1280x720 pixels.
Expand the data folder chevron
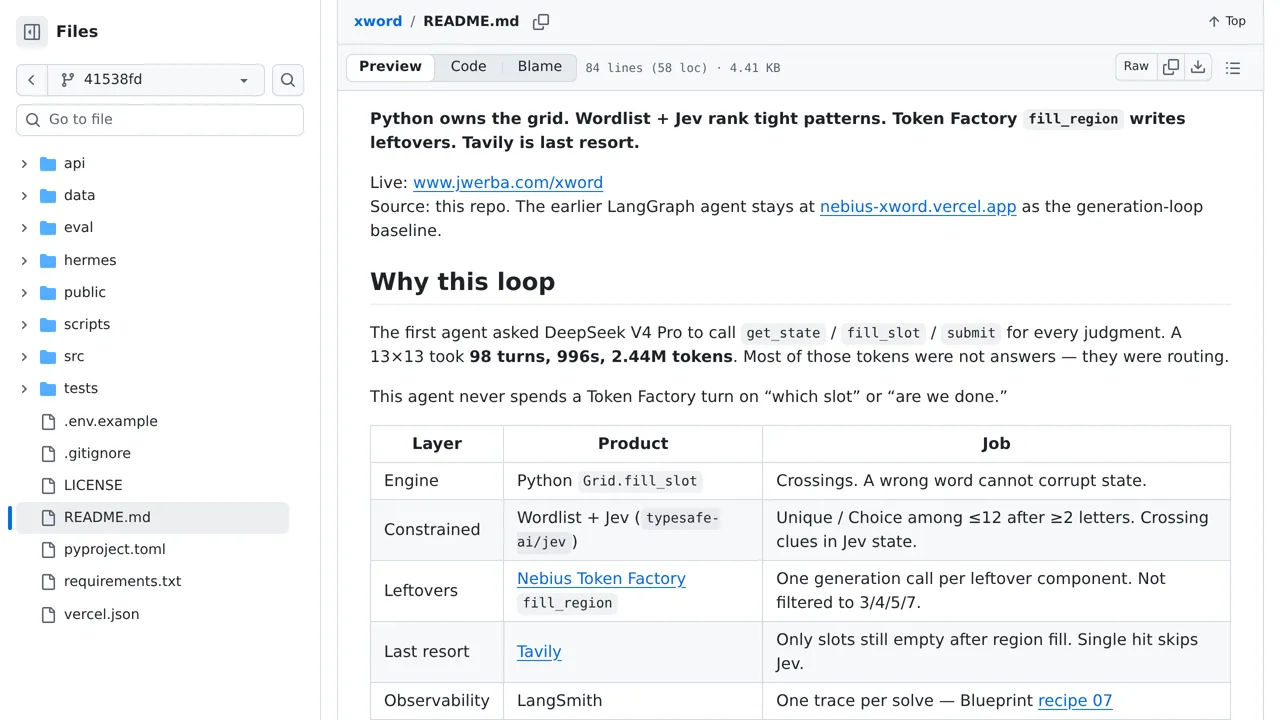click(24, 195)
